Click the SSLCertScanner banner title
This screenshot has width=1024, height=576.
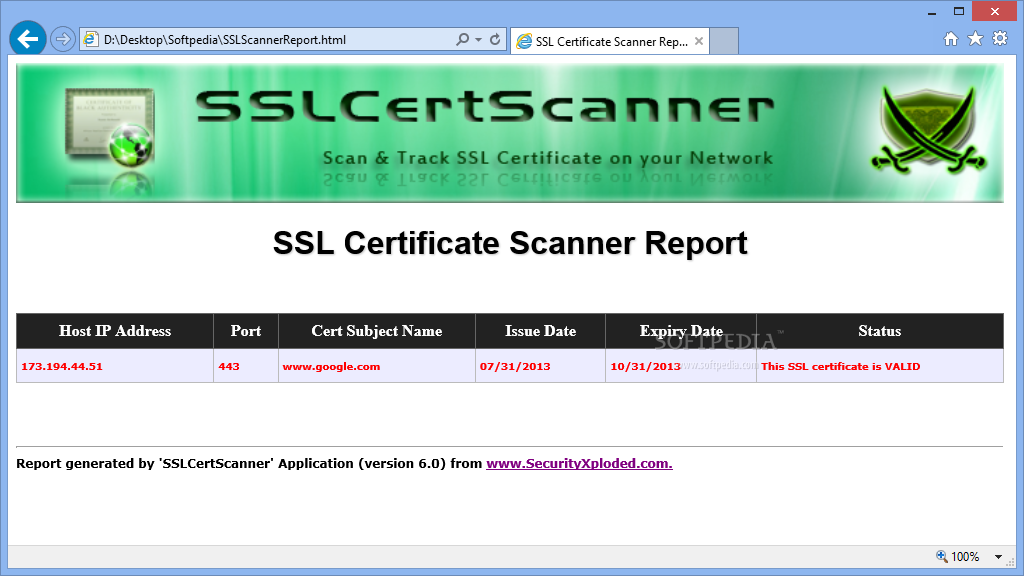coord(485,106)
